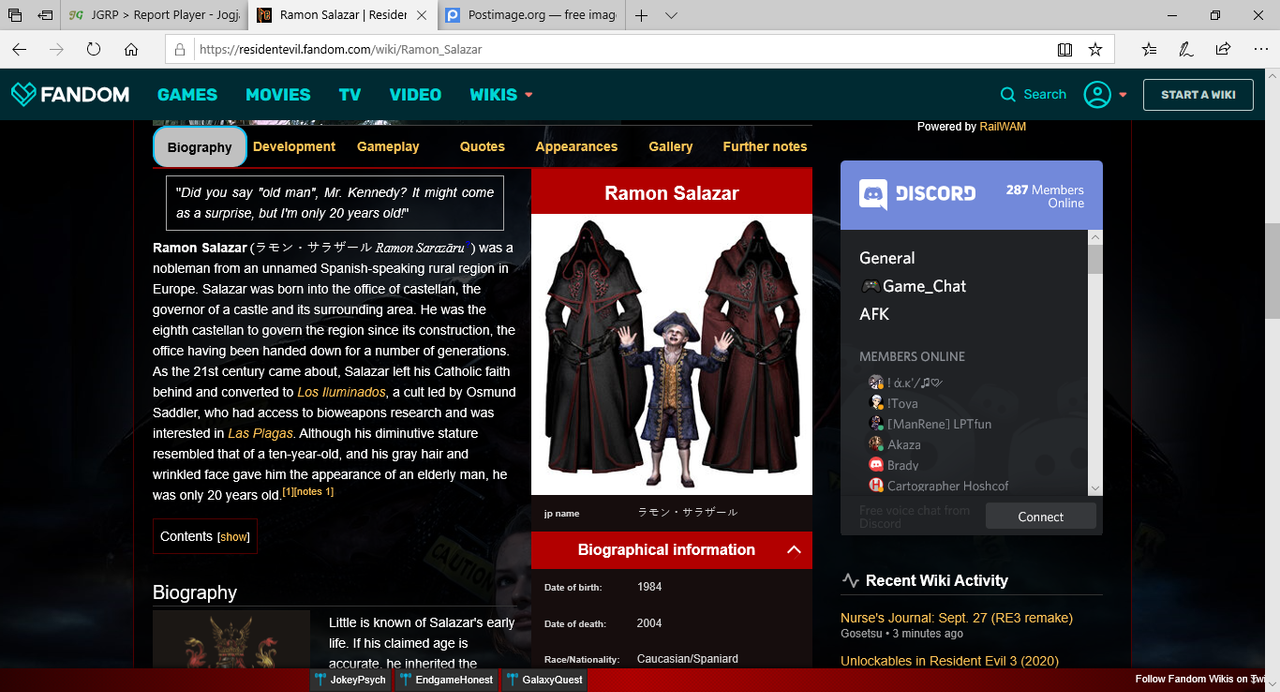
Task: Open the GAMES menu
Action: point(187,95)
